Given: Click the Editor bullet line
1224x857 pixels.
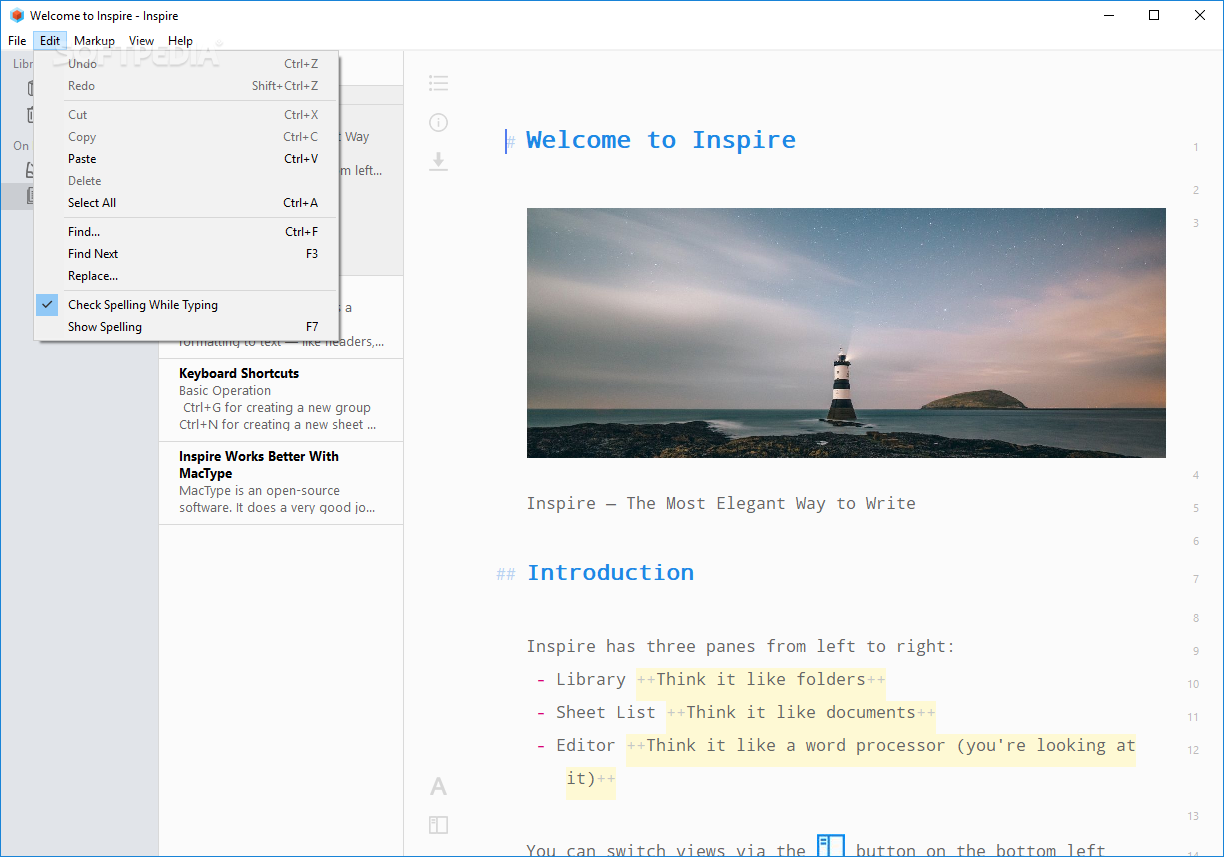Looking at the screenshot, I should pyautogui.click(x=836, y=762).
